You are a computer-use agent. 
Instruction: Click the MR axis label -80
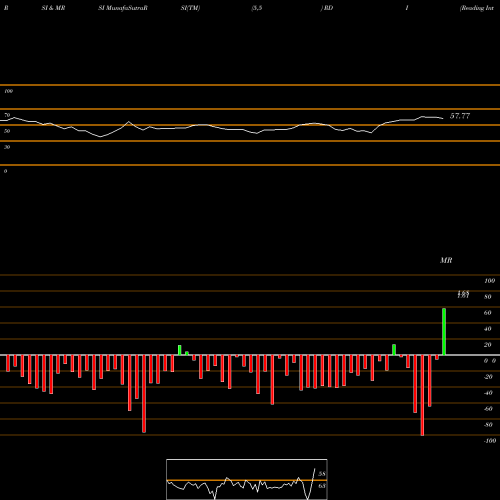click(488, 425)
